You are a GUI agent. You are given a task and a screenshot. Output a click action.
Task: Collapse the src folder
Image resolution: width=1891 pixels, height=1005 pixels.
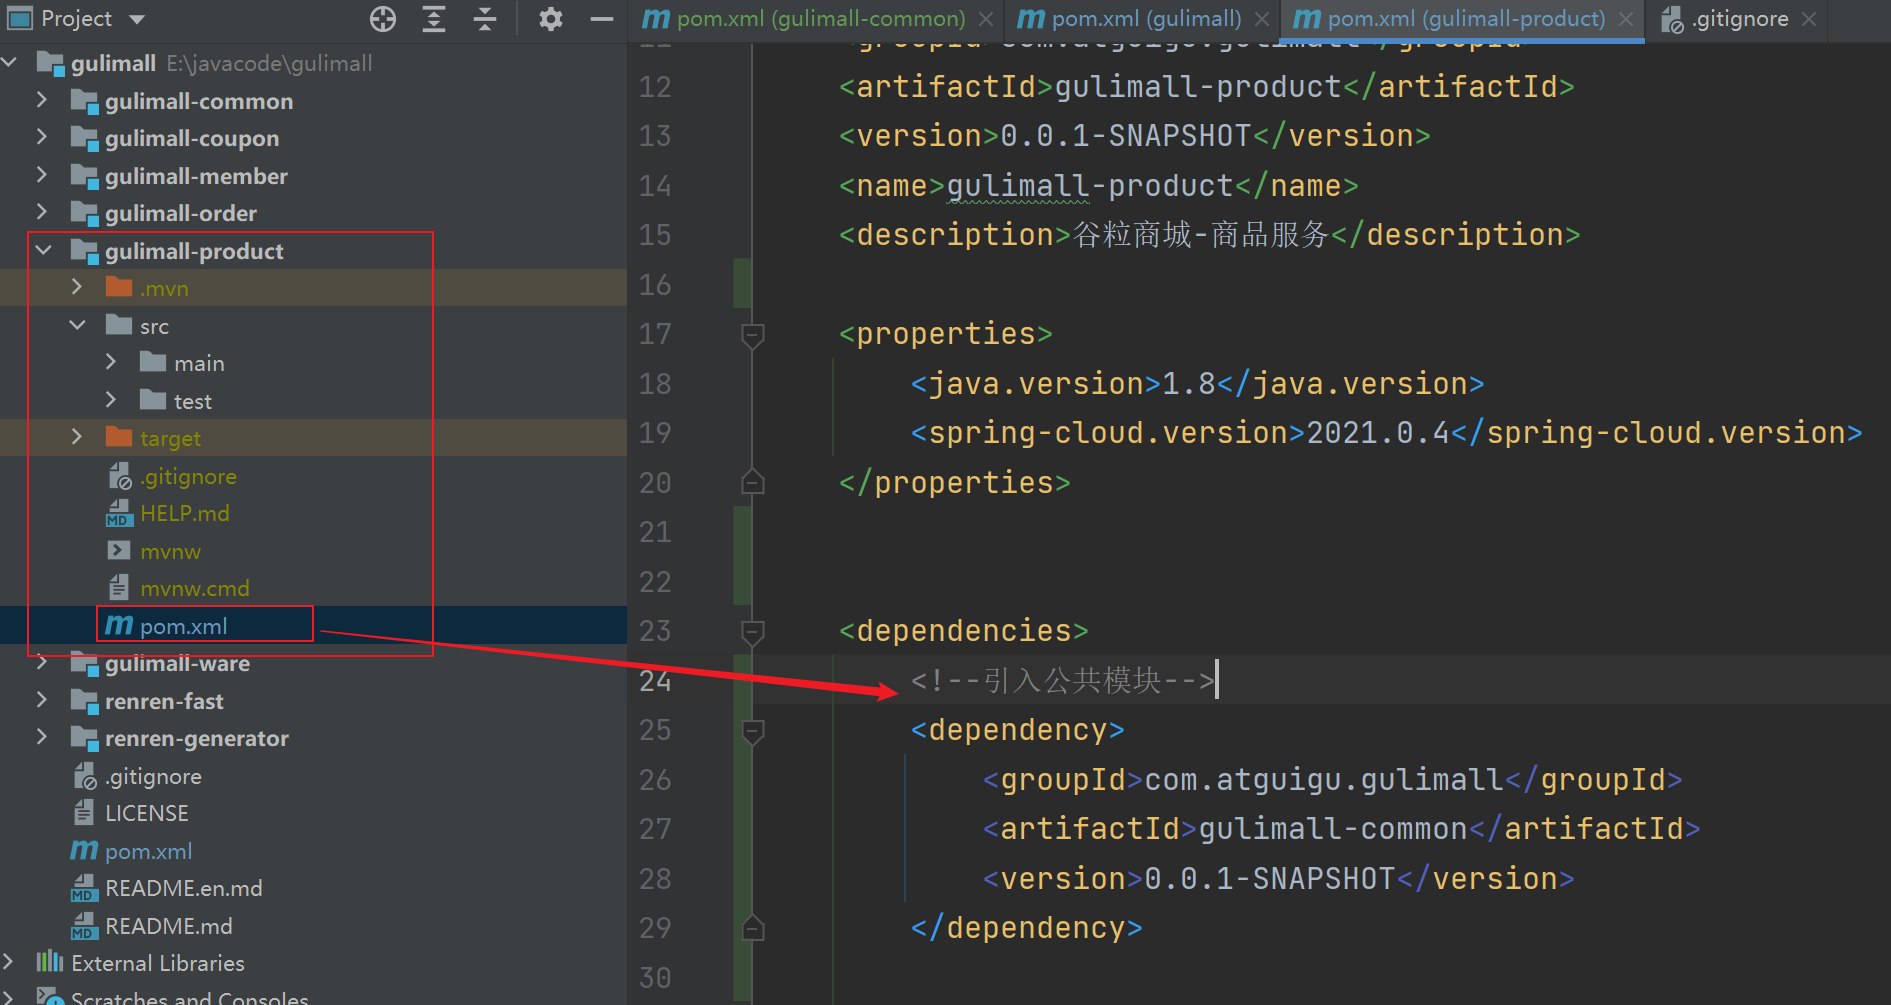77,325
